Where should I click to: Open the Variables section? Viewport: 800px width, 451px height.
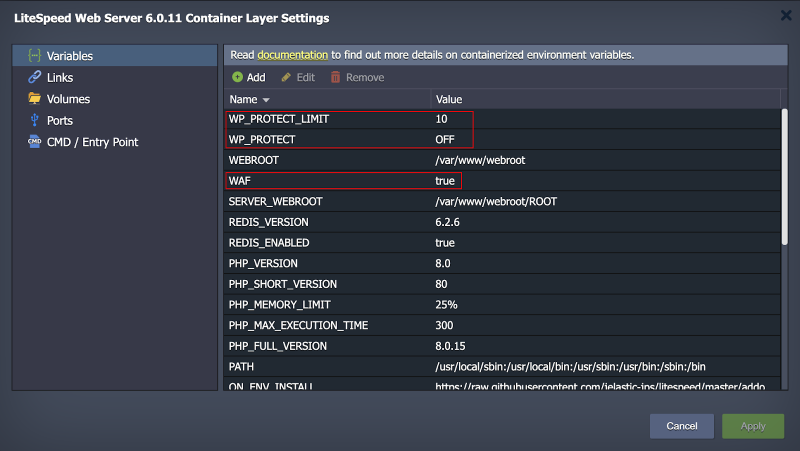115,56
